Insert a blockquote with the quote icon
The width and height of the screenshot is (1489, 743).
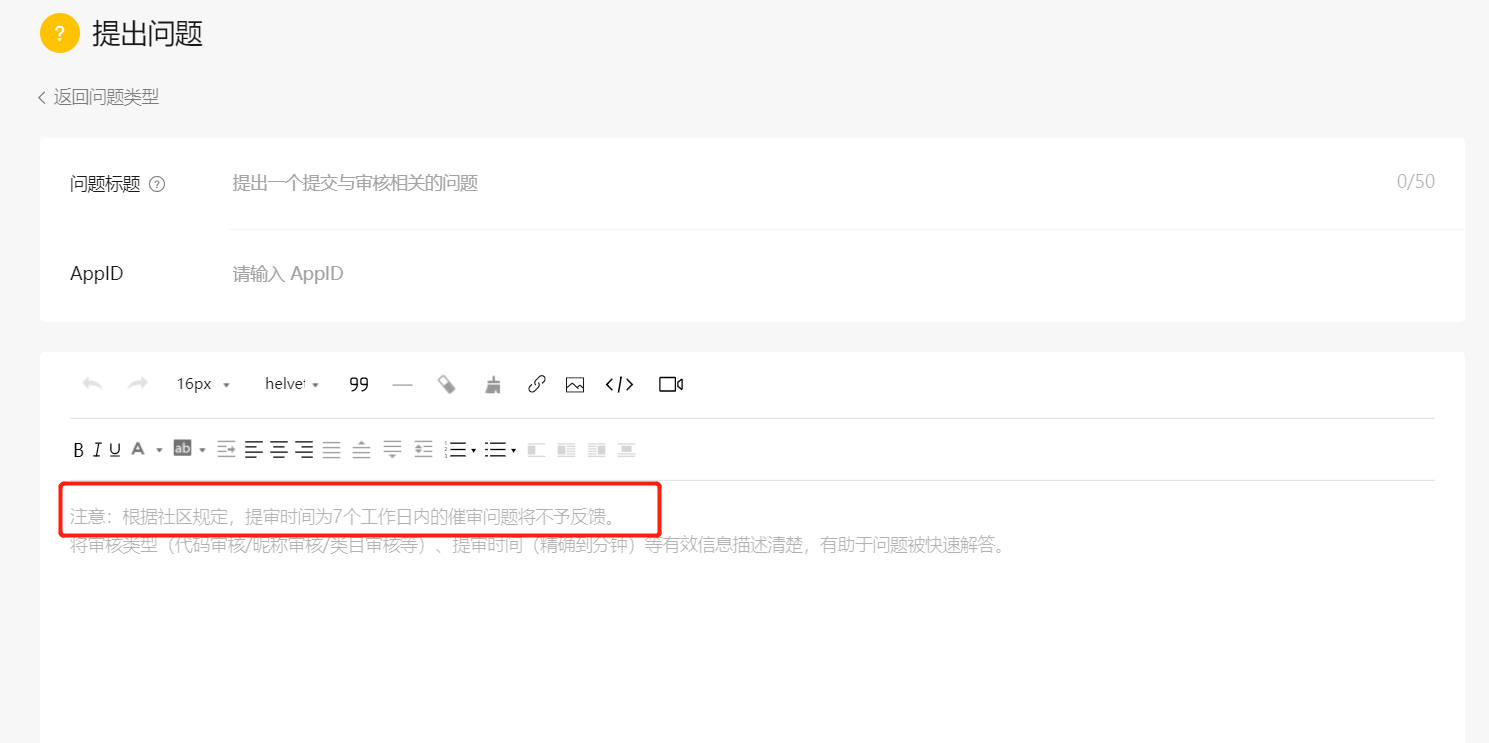coord(359,384)
